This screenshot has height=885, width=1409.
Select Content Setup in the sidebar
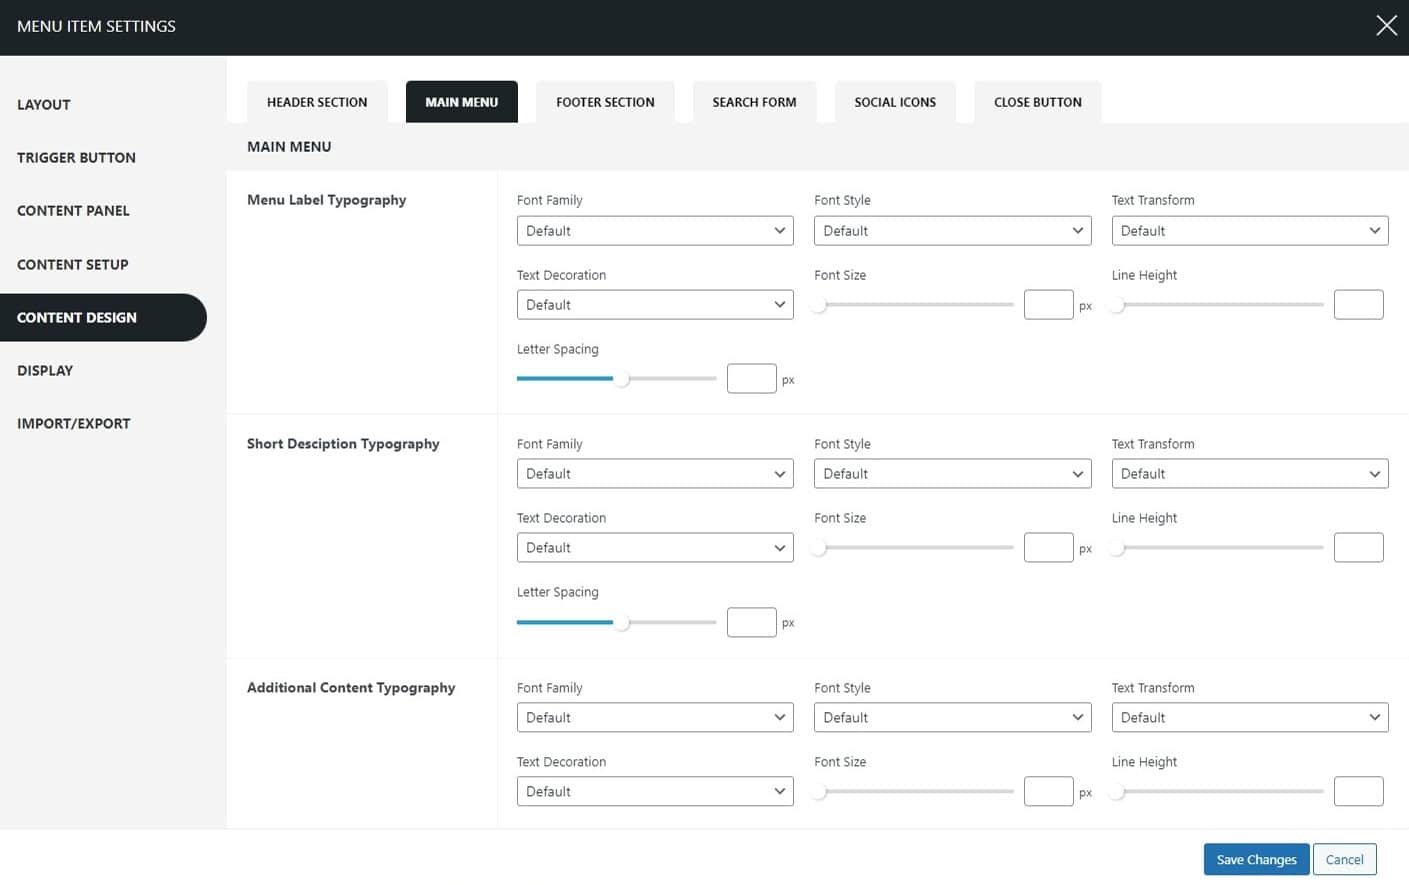pos(72,264)
